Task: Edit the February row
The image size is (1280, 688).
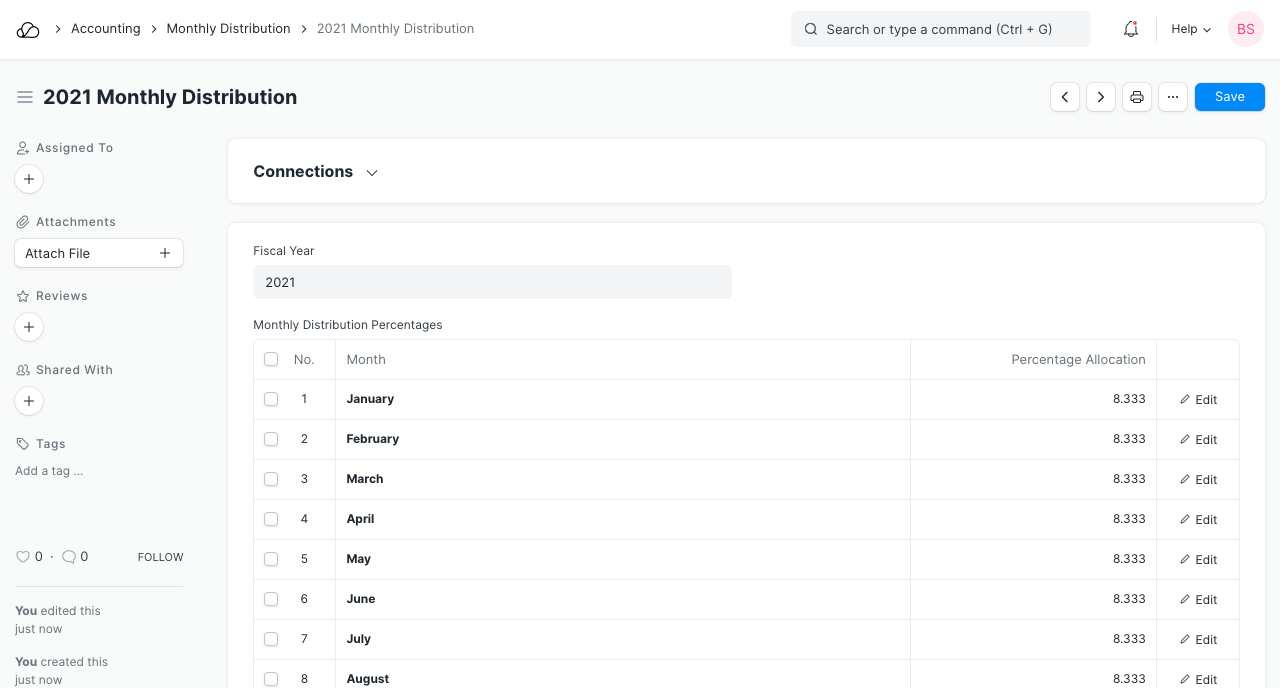Action: click(1198, 439)
